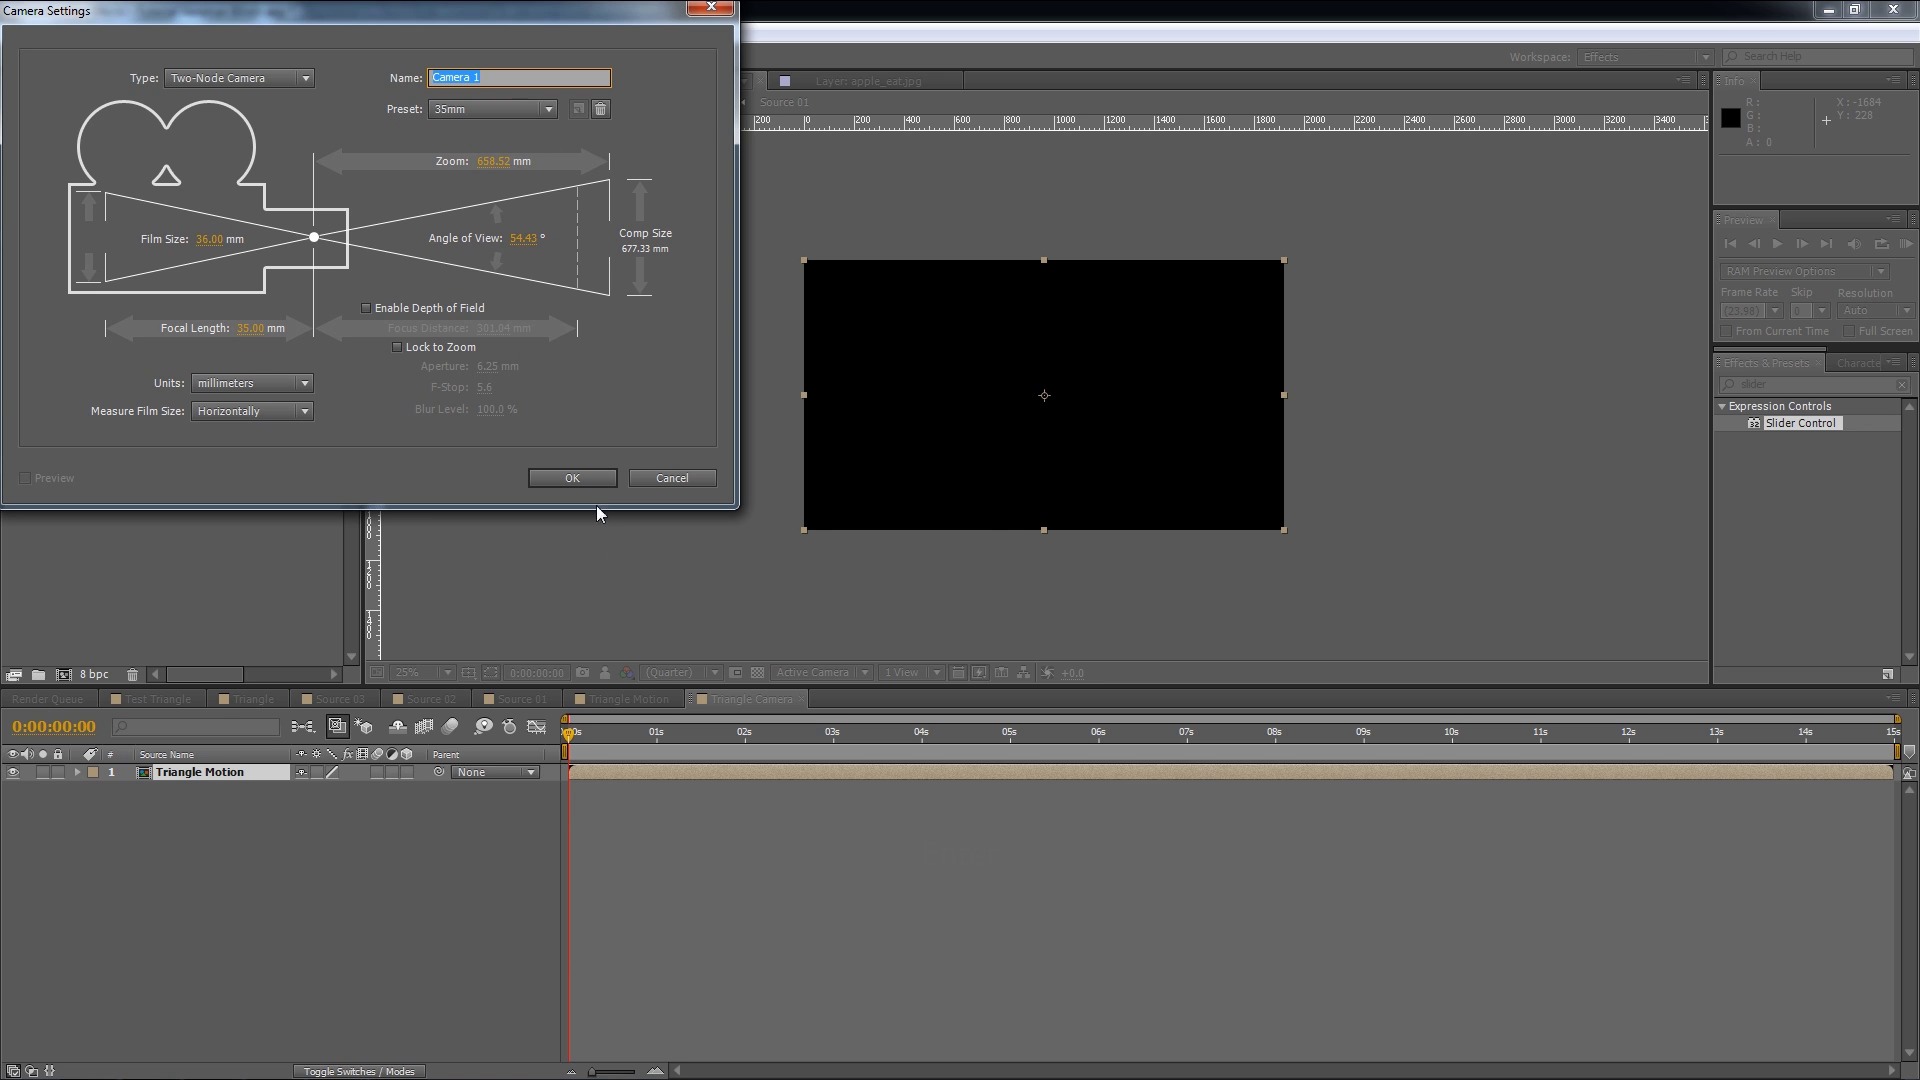Open the Character panel tab
The image size is (1920, 1080).
pos(1858,363)
